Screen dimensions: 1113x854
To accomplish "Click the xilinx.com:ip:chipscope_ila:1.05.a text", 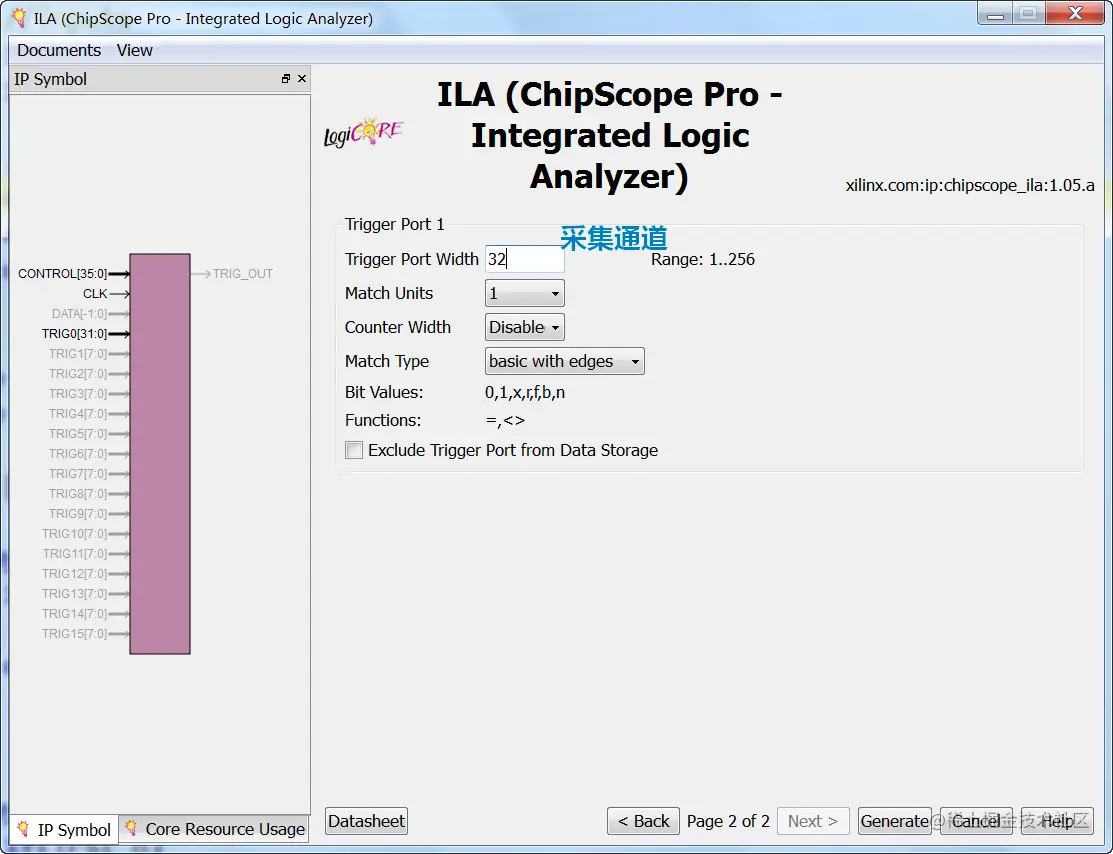I will [970, 185].
